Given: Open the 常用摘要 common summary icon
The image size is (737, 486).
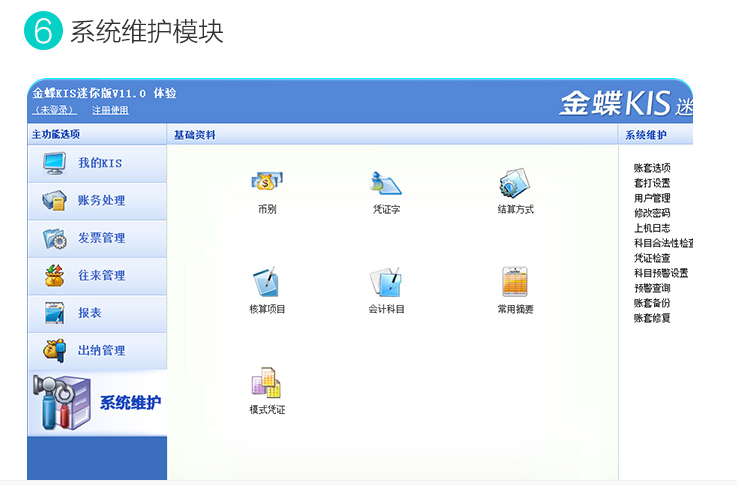Looking at the screenshot, I should click(515, 282).
